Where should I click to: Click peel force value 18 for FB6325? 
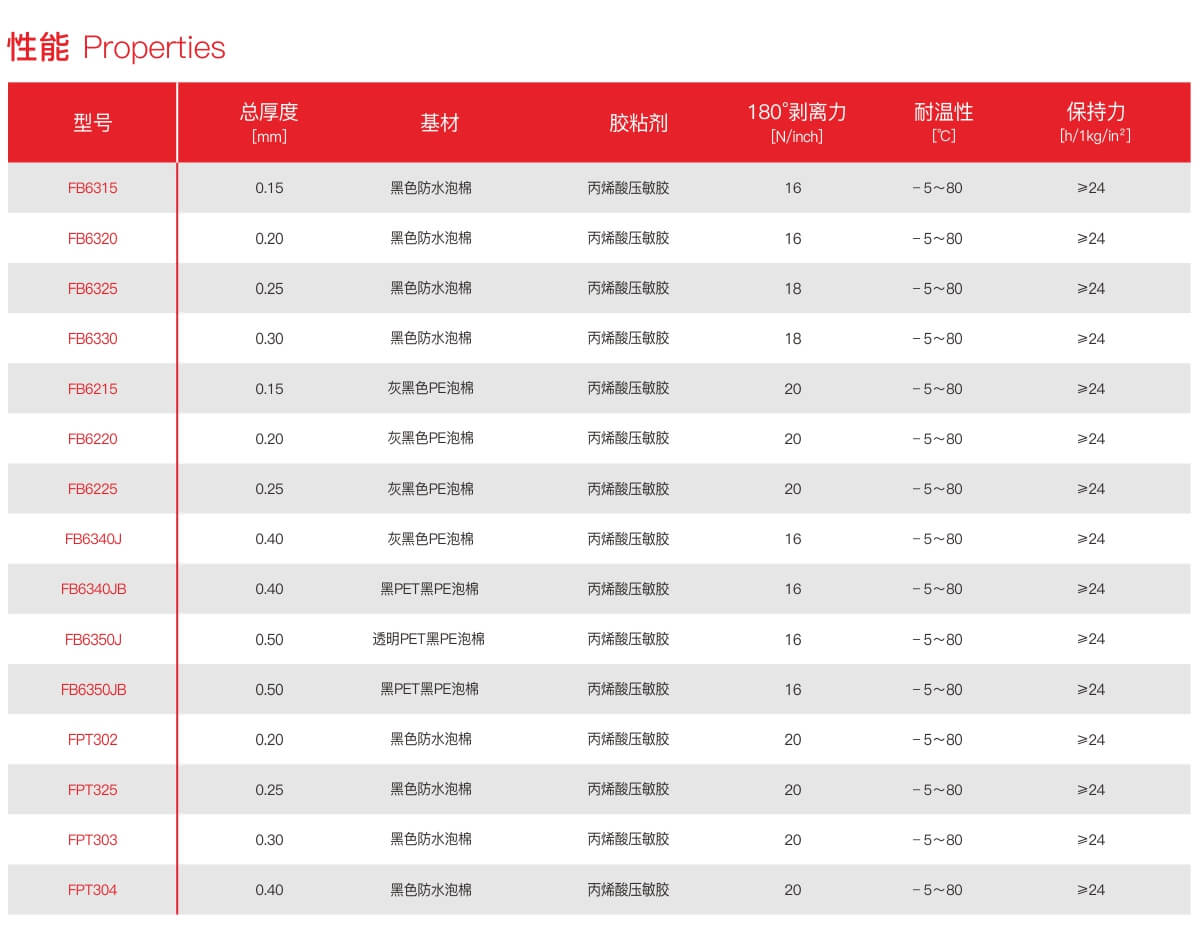[793, 288]
